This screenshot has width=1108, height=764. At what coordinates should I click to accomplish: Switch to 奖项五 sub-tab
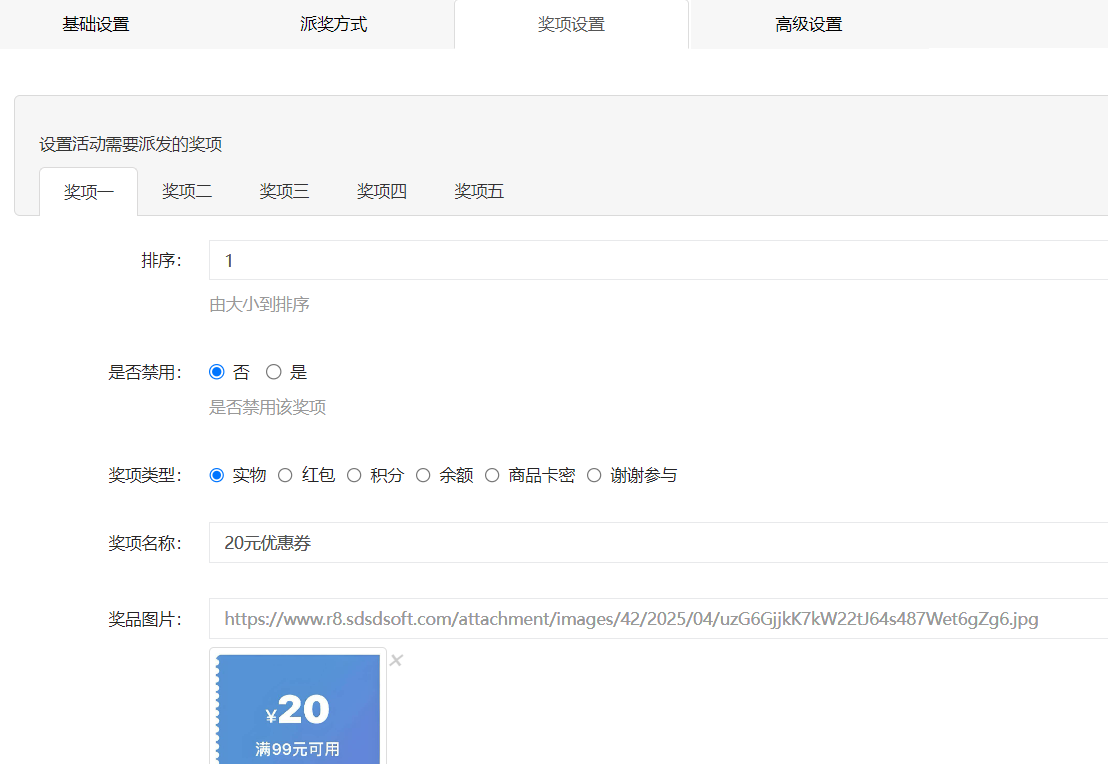click(479, 191)
